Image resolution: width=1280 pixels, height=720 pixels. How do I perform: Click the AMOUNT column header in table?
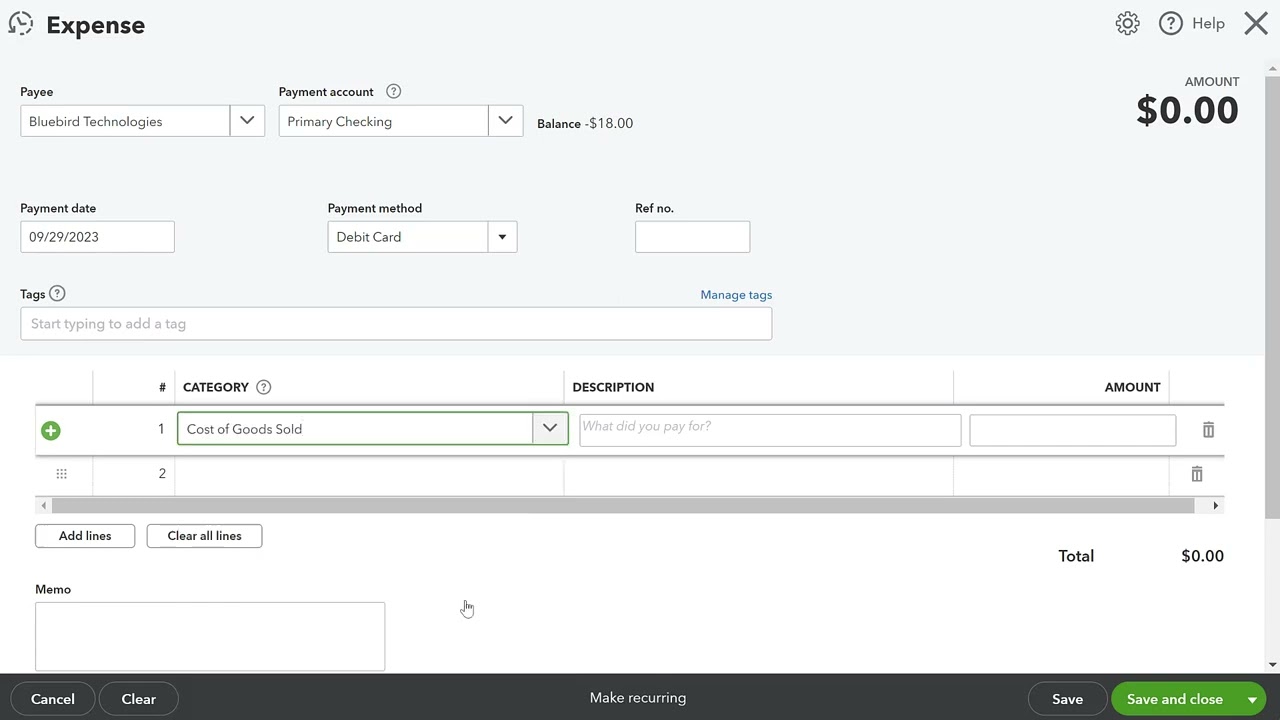(1132, 387)
